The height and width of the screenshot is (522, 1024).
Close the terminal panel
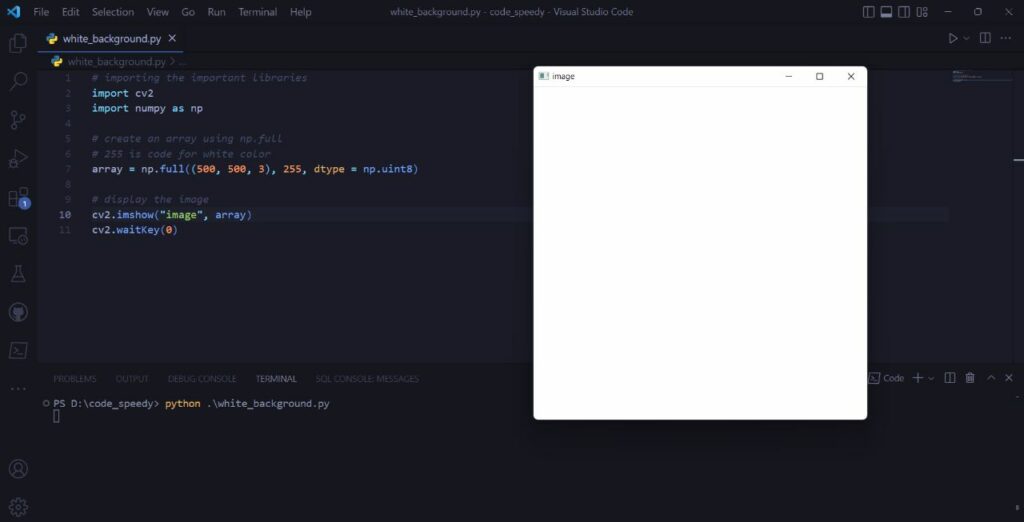[x=1009, y=378]
